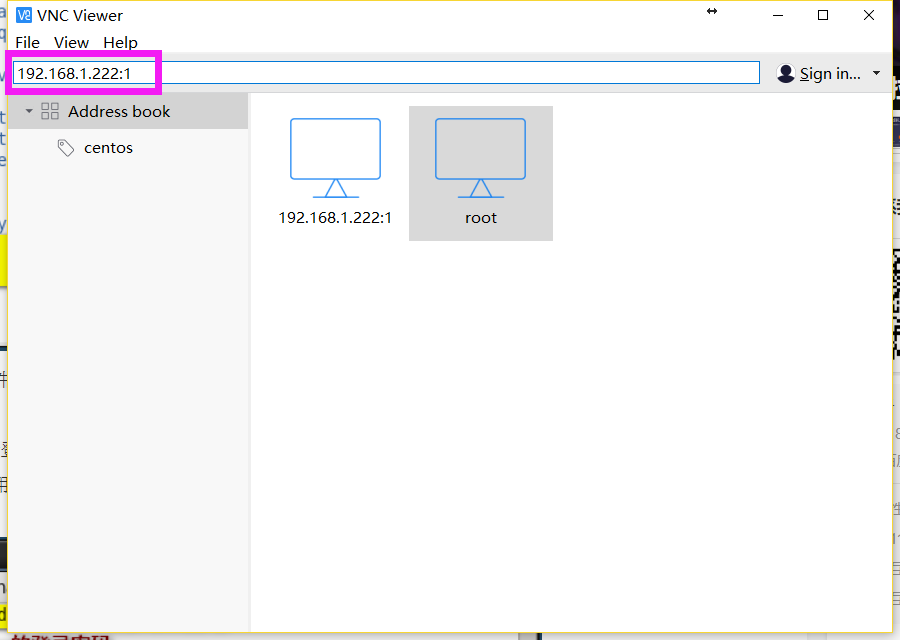Open the View menu

[71, 42]
